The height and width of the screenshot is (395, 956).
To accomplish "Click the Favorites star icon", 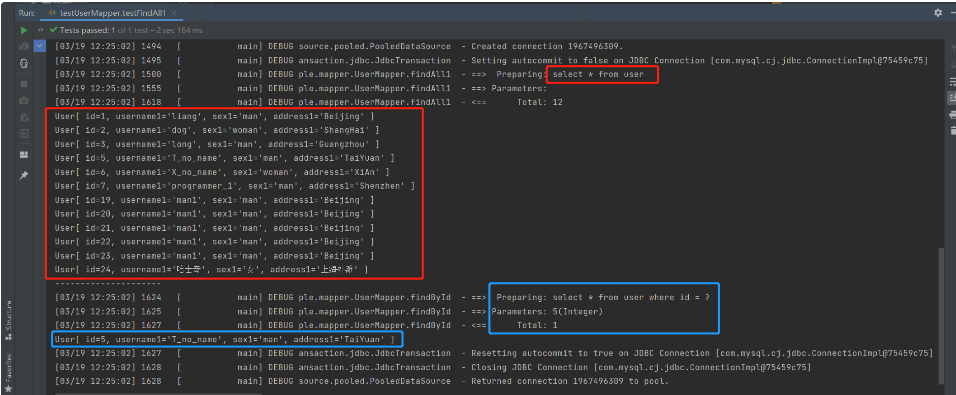I will pos(9,388).
